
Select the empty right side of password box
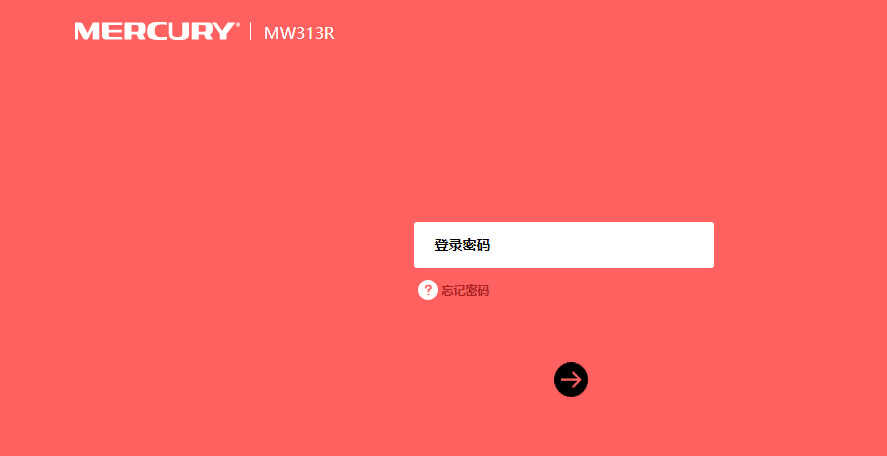(x=600, y=245)
